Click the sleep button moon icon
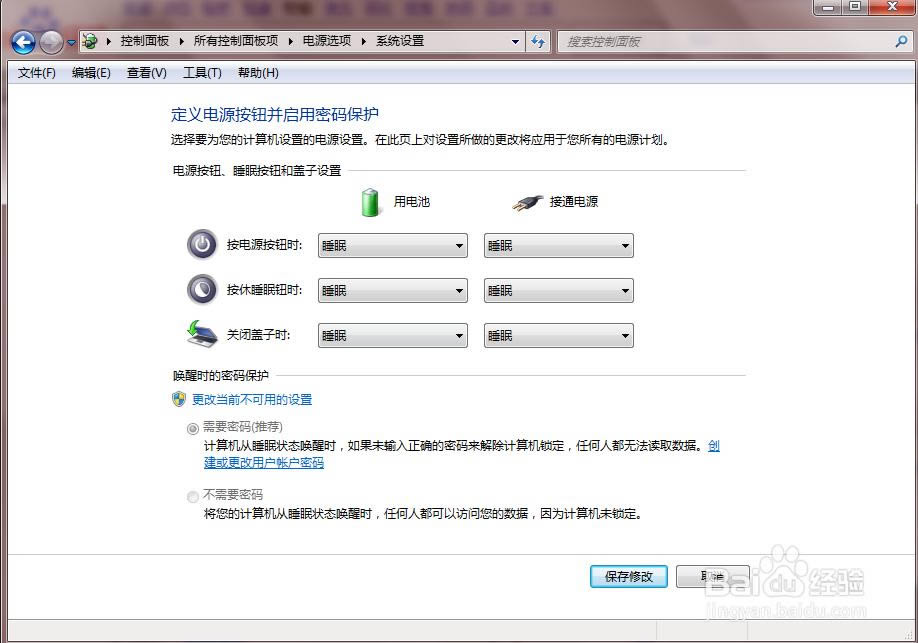The image size is (918, 643). [x=202, y=289]
